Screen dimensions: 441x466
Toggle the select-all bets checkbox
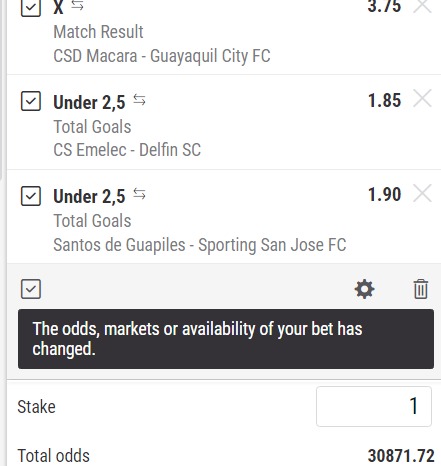[31, 289]
